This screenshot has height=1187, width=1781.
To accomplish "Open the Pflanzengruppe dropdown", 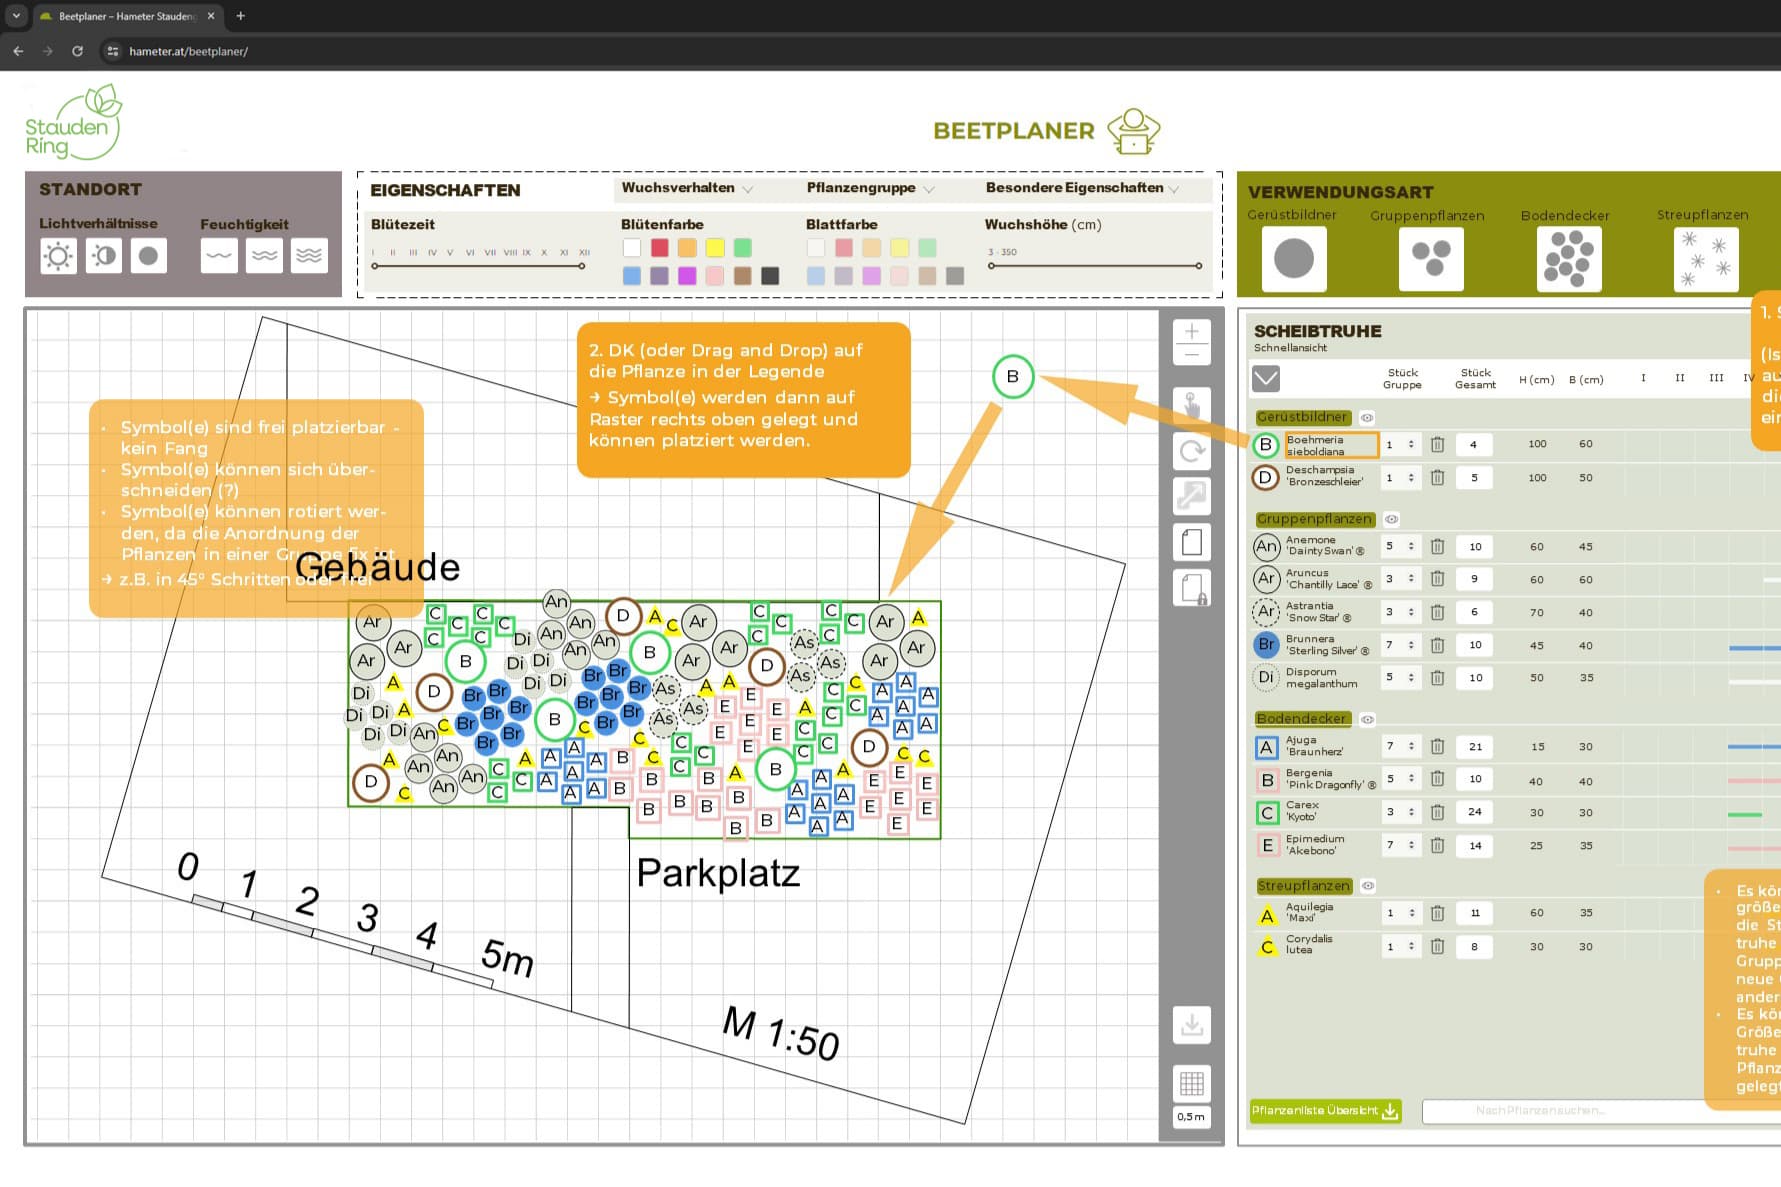I will 870,188.
